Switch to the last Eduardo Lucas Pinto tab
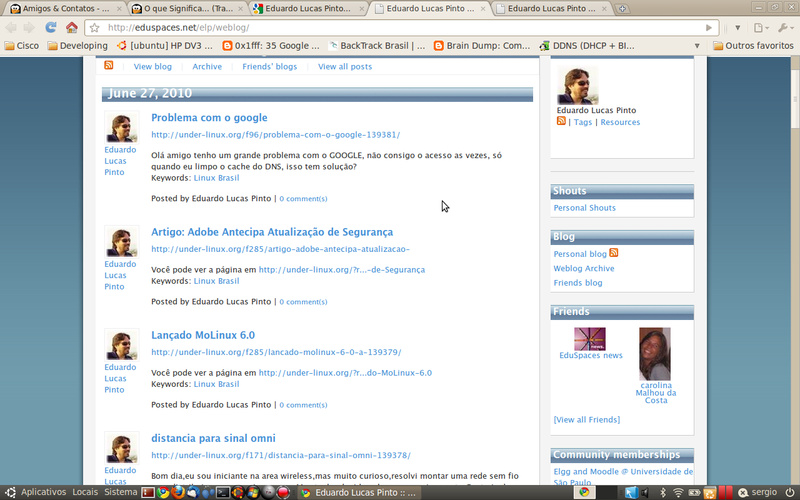Image resolution: width=800 pixels, height=500 pixels. (x=551, y=9)
